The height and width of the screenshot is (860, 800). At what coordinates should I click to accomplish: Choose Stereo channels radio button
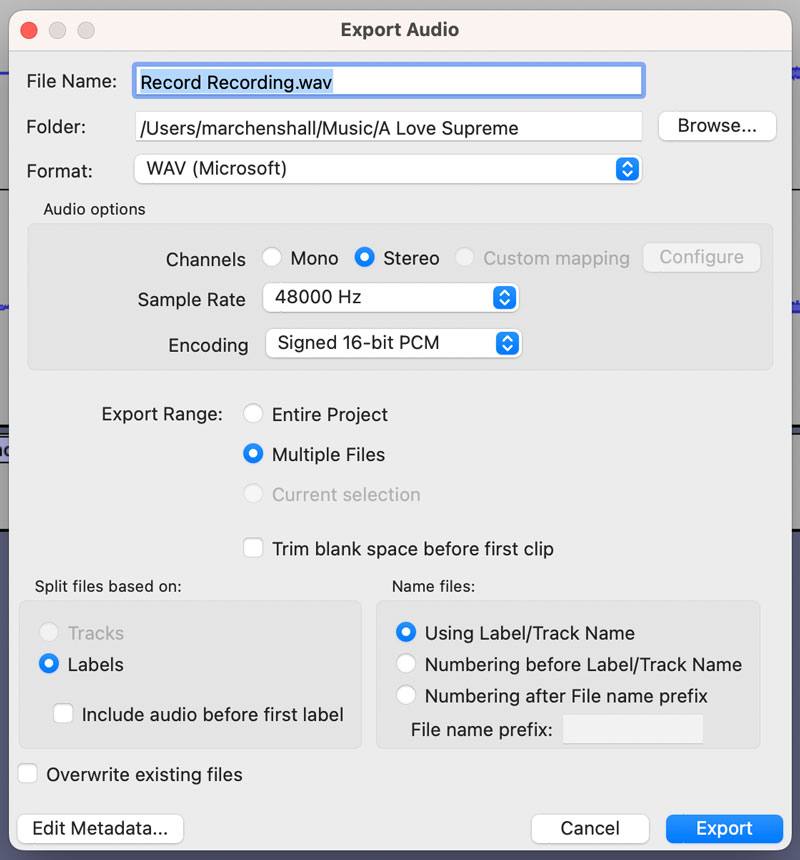tap(365, 258)
